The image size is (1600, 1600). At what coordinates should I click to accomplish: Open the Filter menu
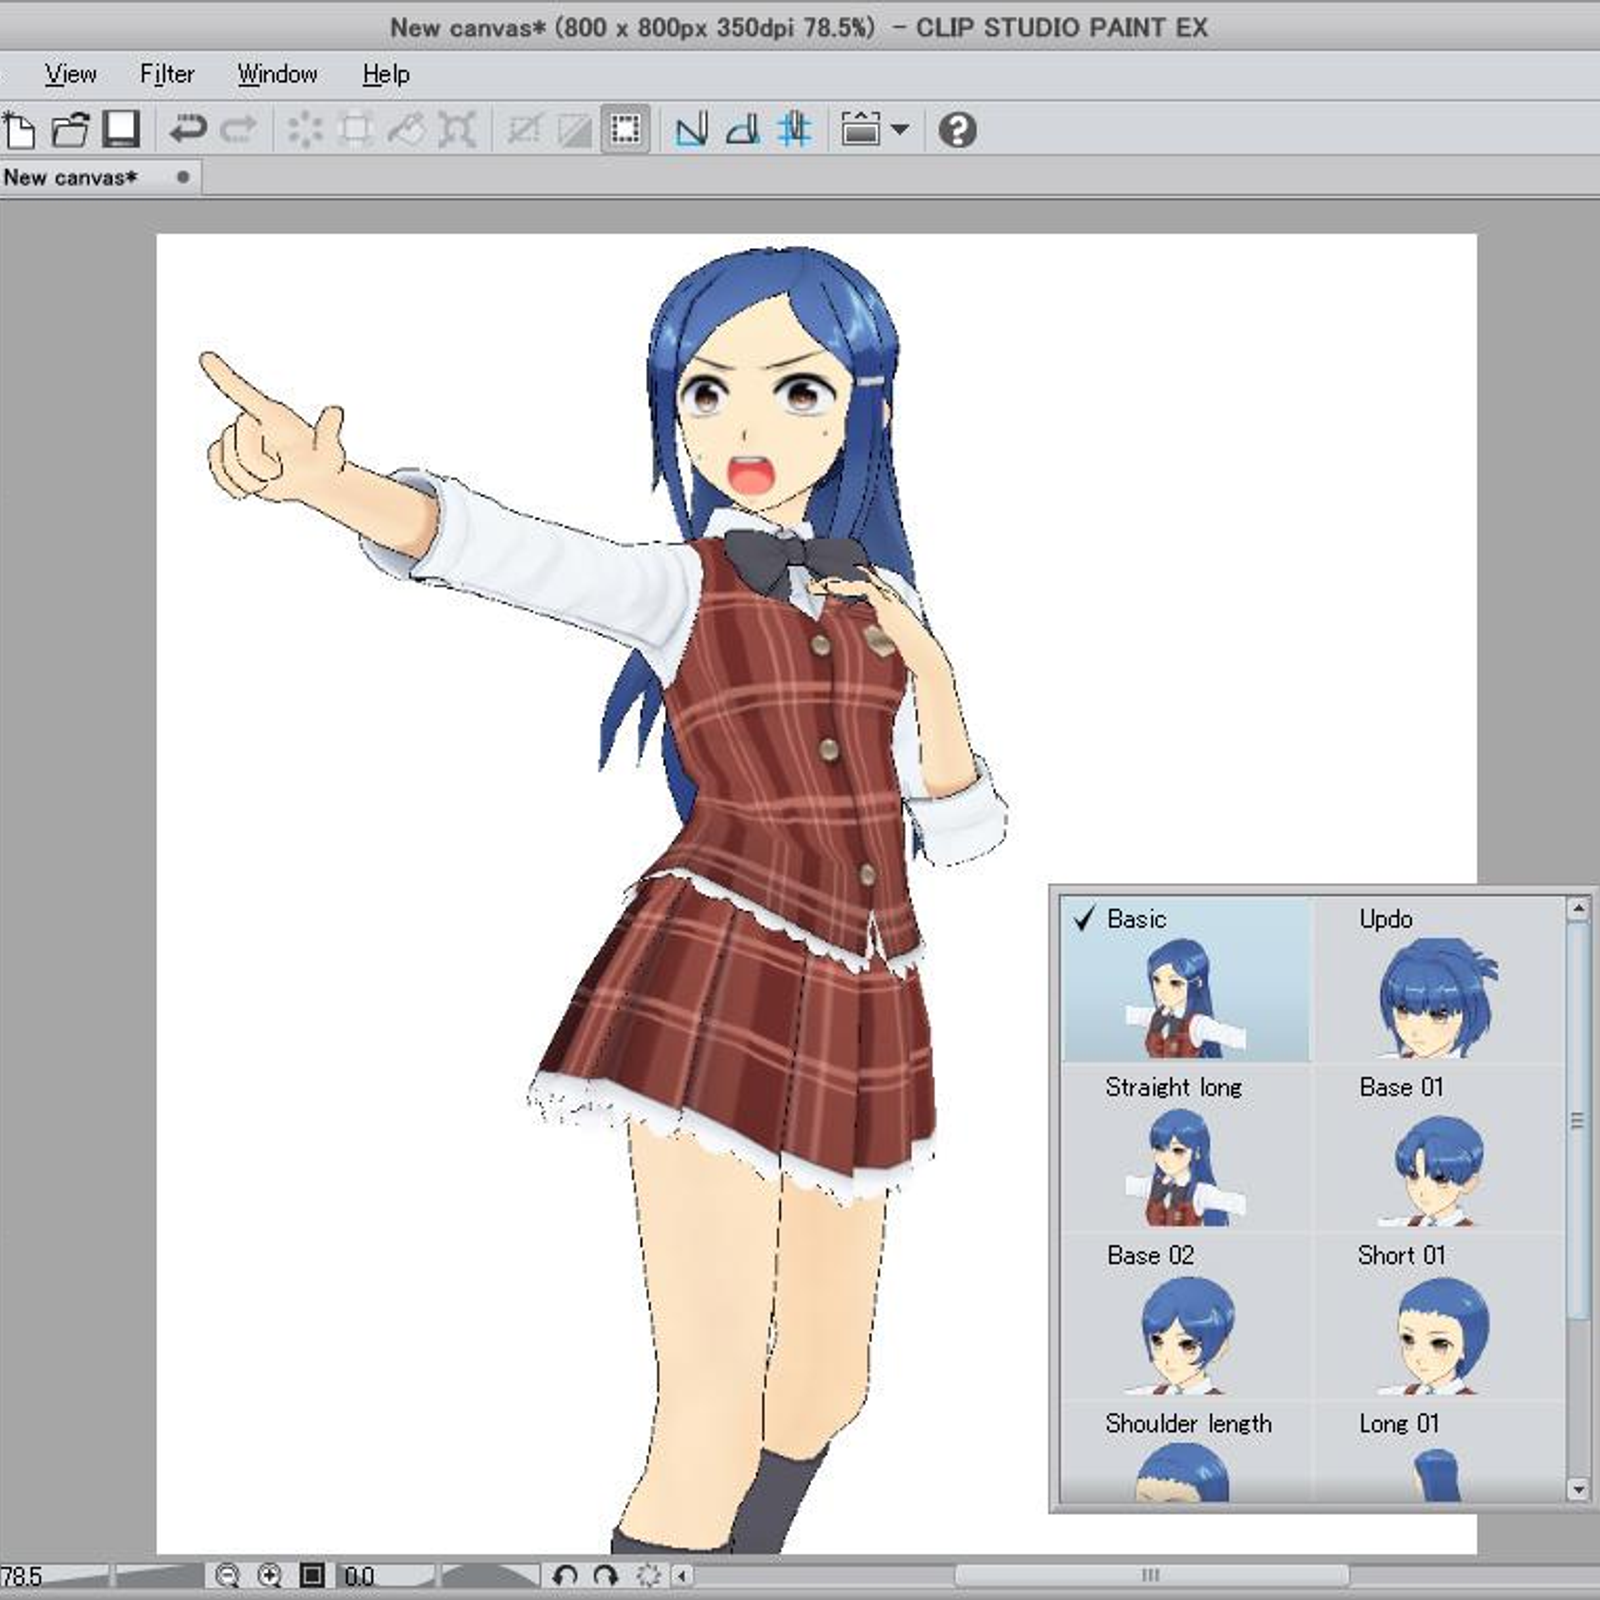tap(167, 74)
